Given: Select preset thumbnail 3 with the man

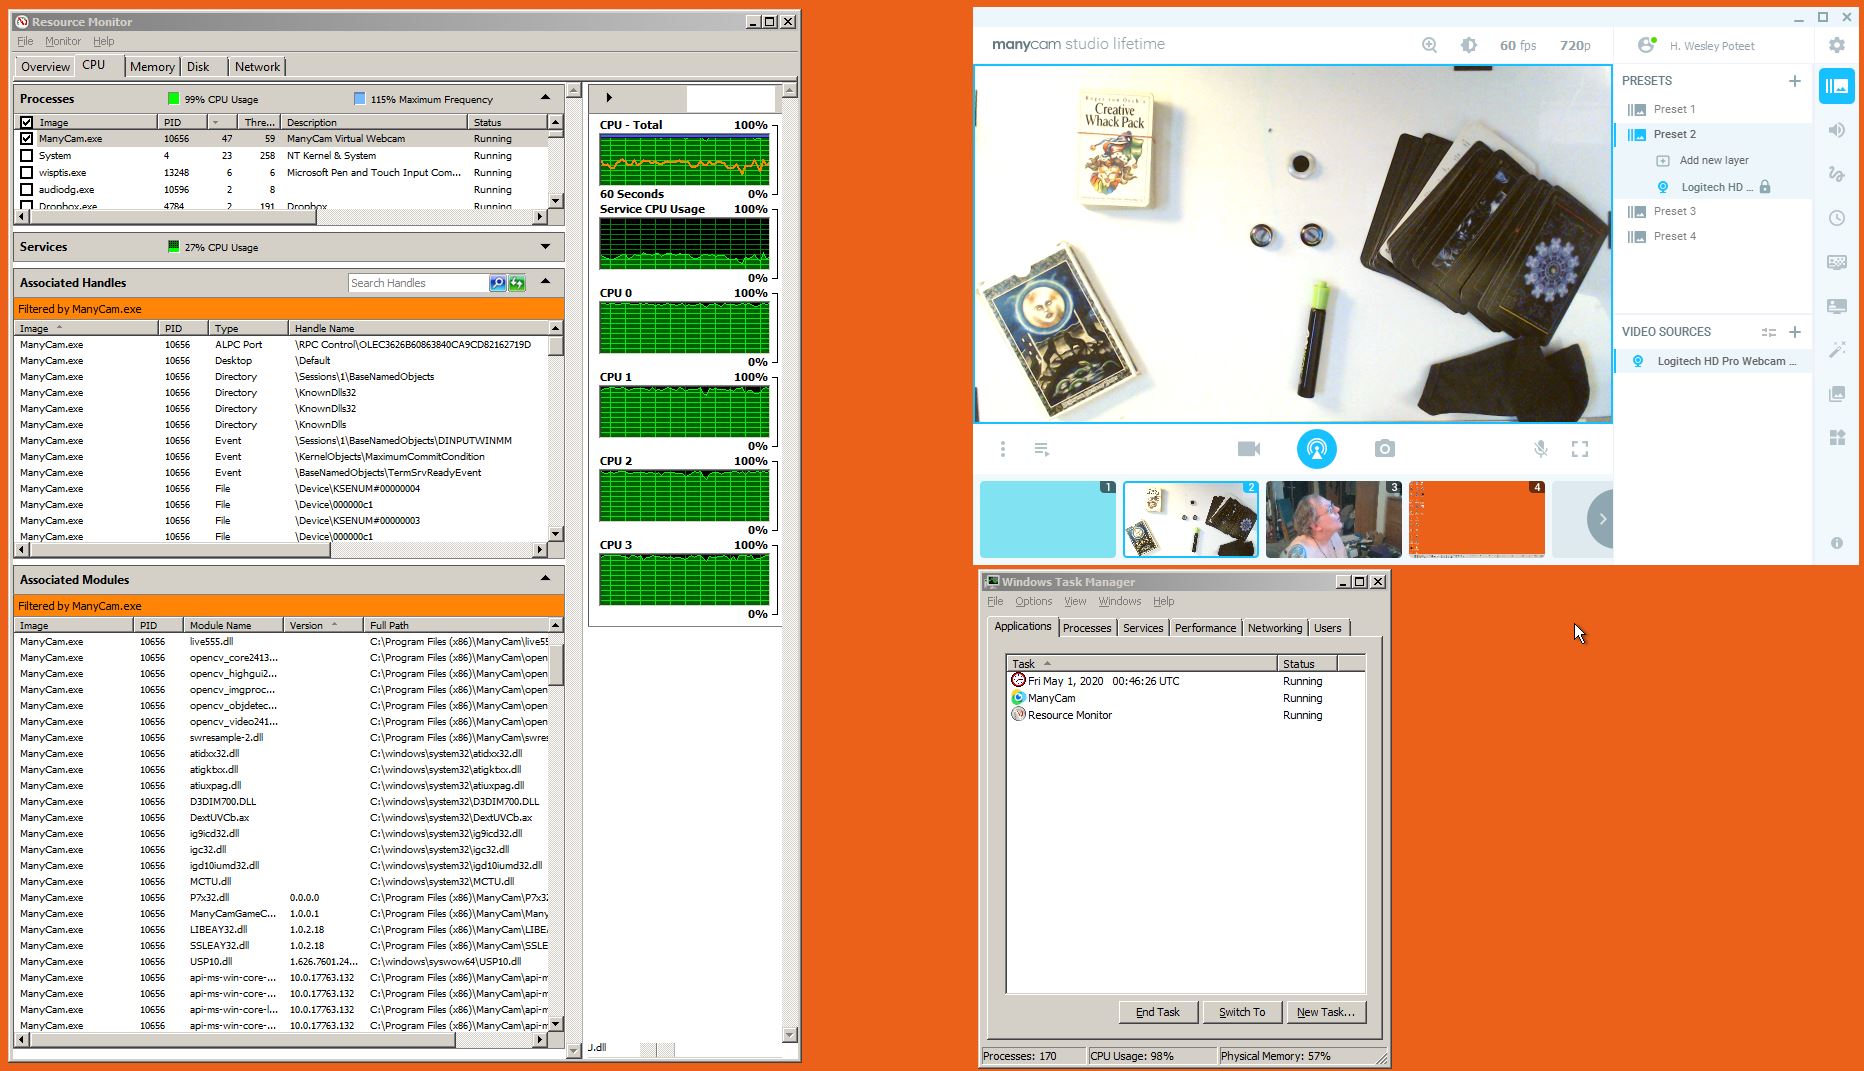Looking at the screenshot, I should 1333,519.
